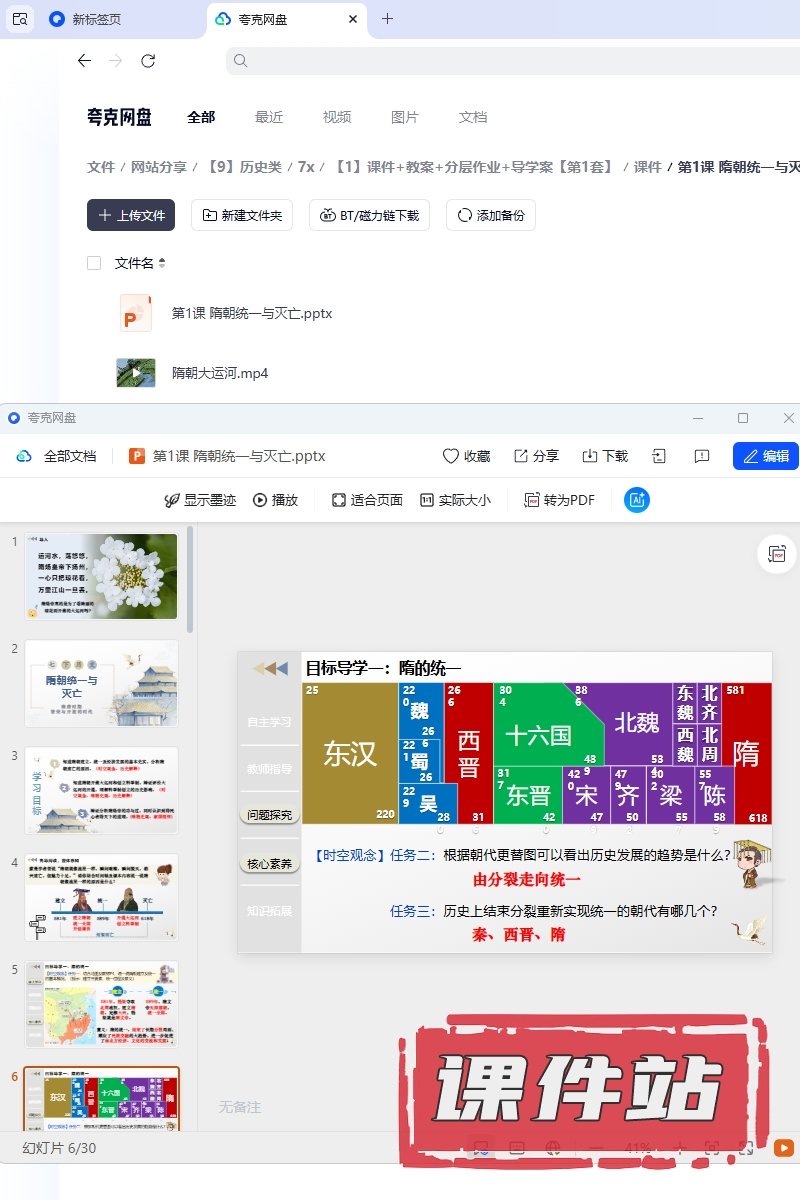Click the 上传文件 upload button
The image size is (800, 1200).
coord(131,215)
